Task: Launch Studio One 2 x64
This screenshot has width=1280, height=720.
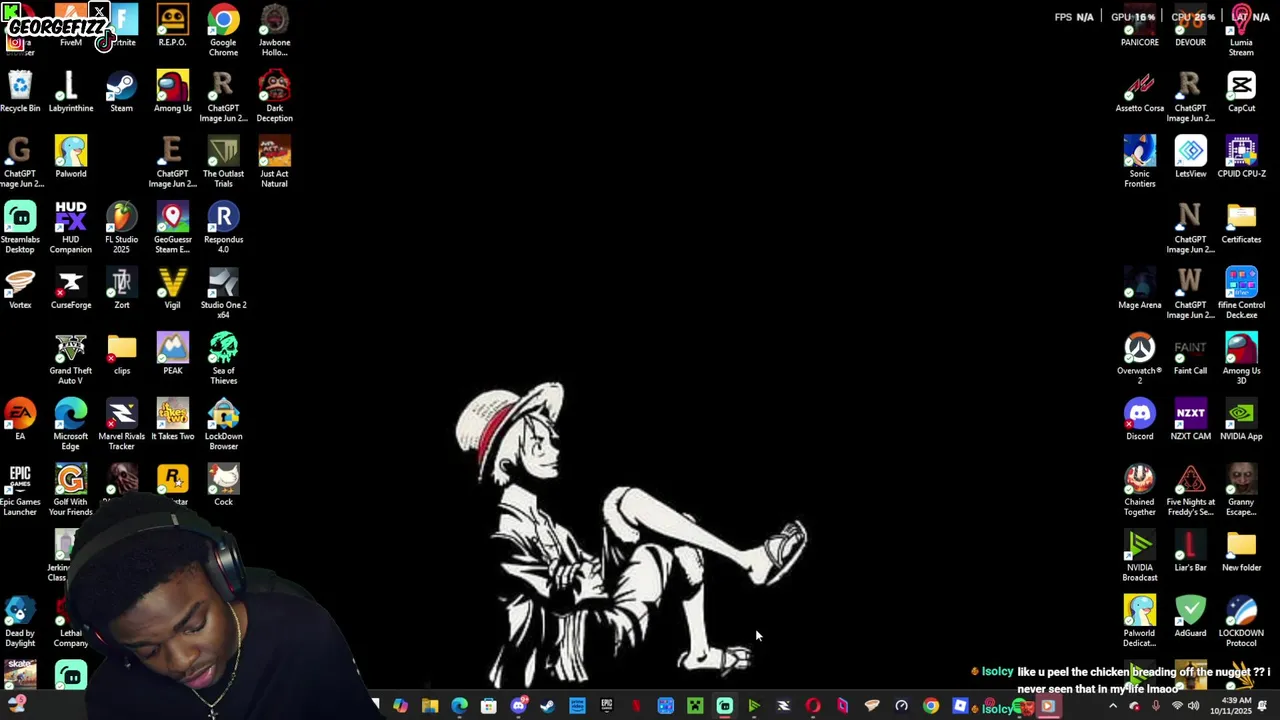Action: tap(223, 292)
